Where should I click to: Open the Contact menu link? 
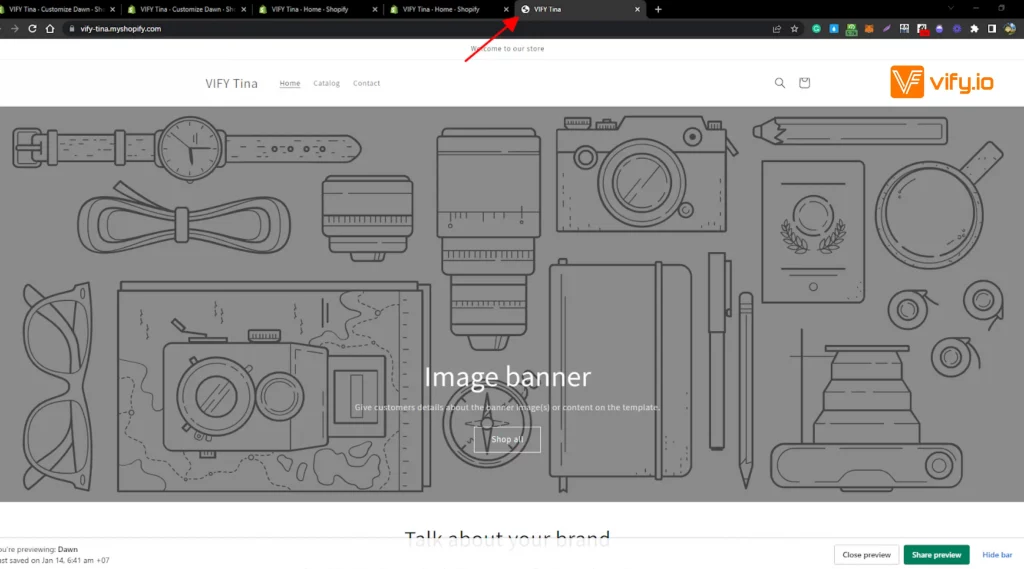(366, 83)
